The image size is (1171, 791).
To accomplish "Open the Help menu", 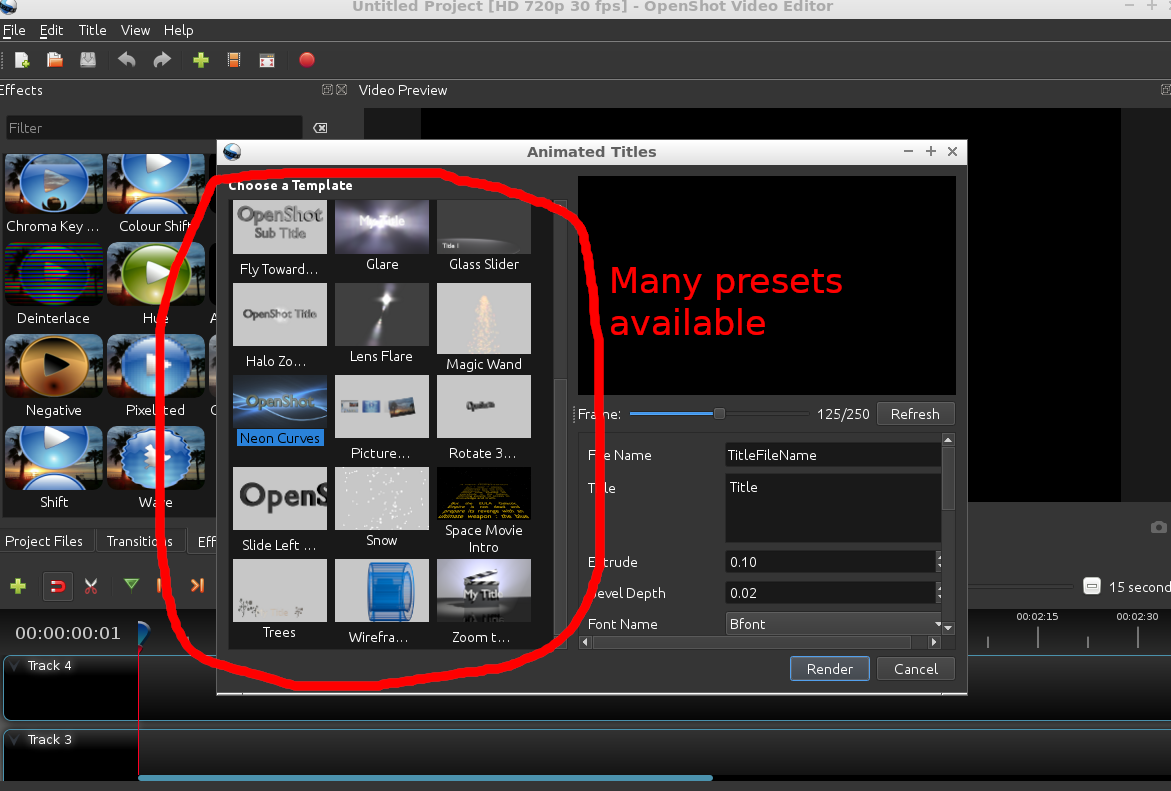I will pyautogui.click(x=178, y=31).
